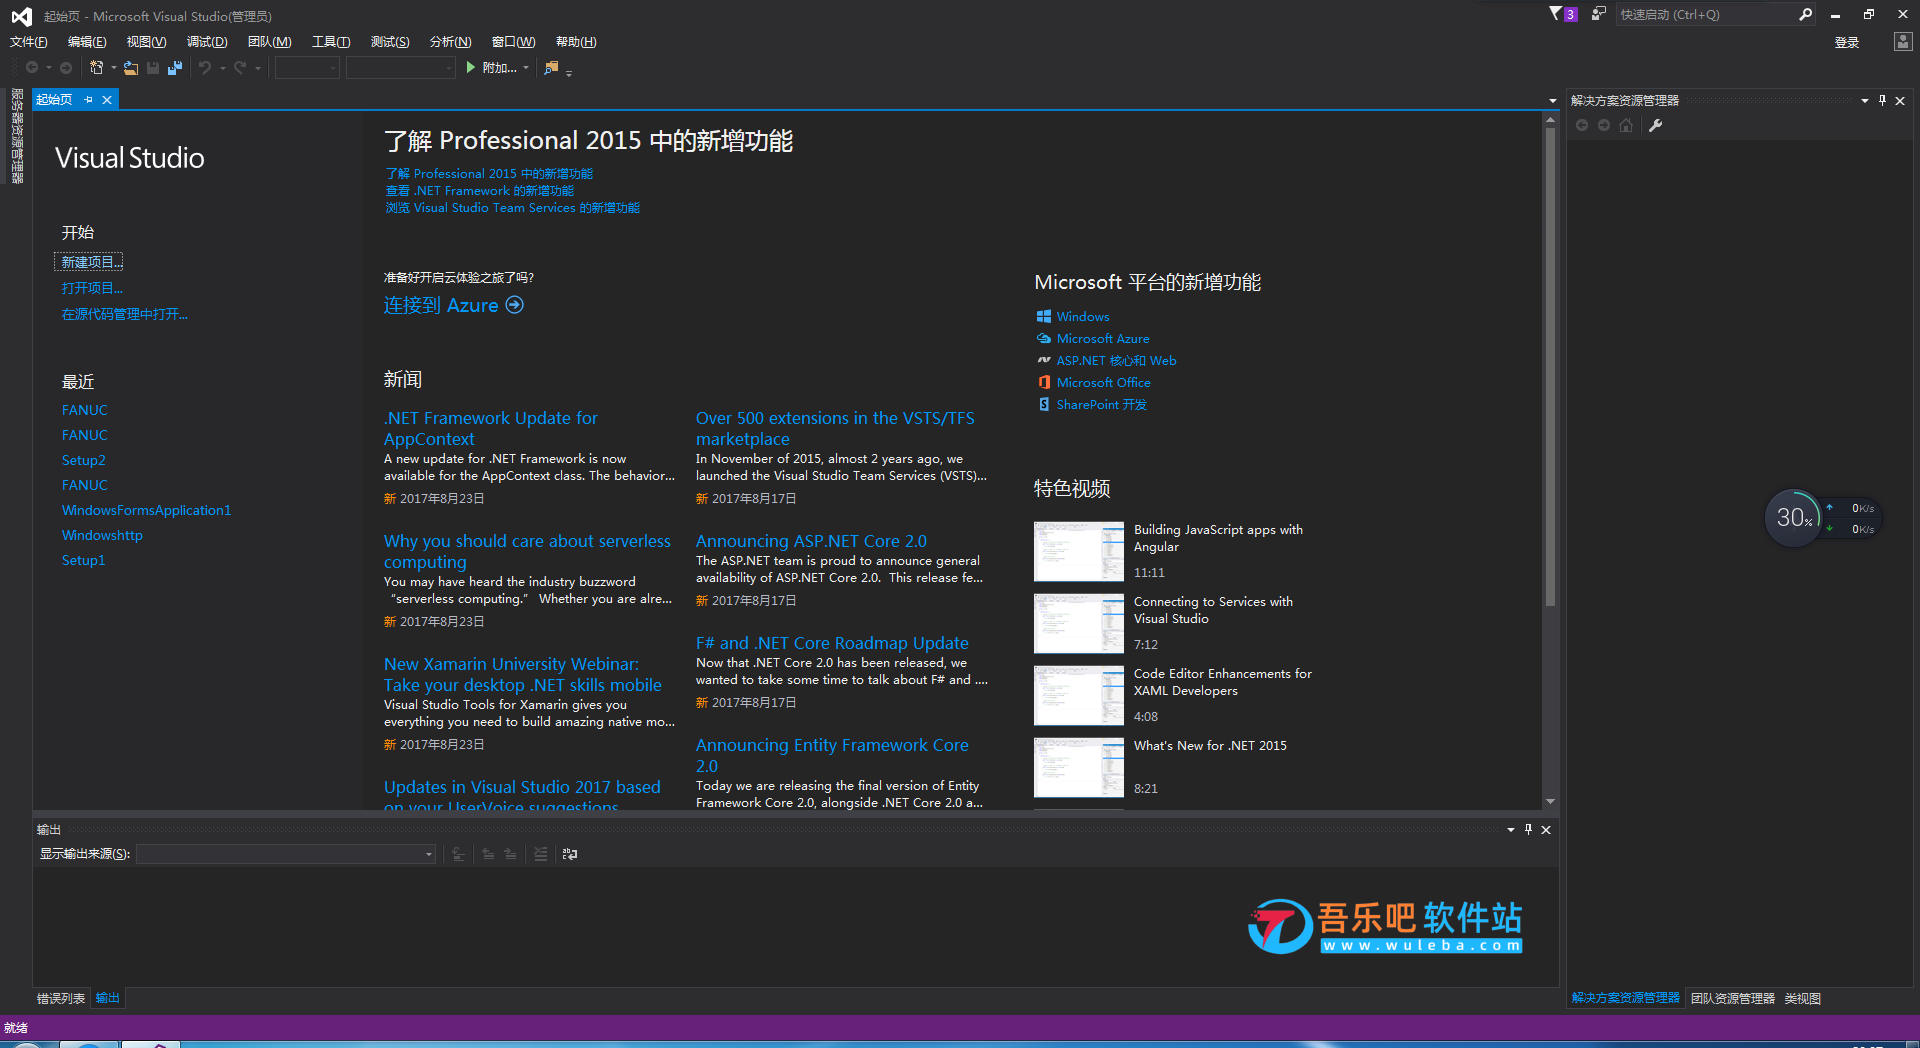The width and height of the screenshot is (1920, 1048).
Task: Open Building JavaScript apps with Angular video thumbnail
Action: 1079,552
